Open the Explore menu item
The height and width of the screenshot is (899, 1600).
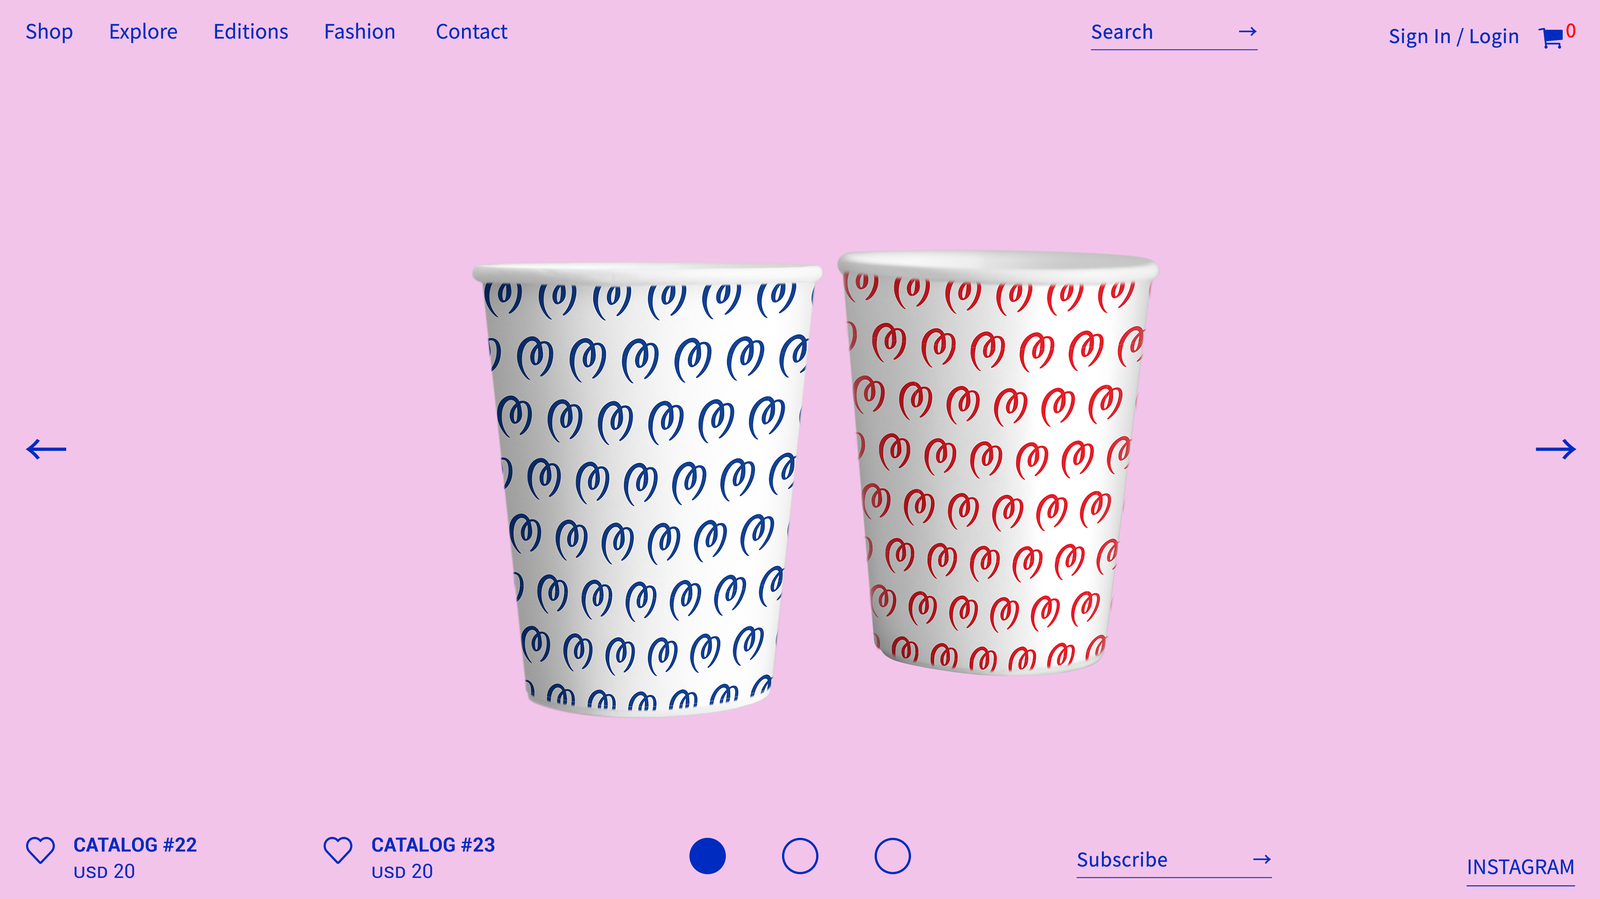click(143, 32)
